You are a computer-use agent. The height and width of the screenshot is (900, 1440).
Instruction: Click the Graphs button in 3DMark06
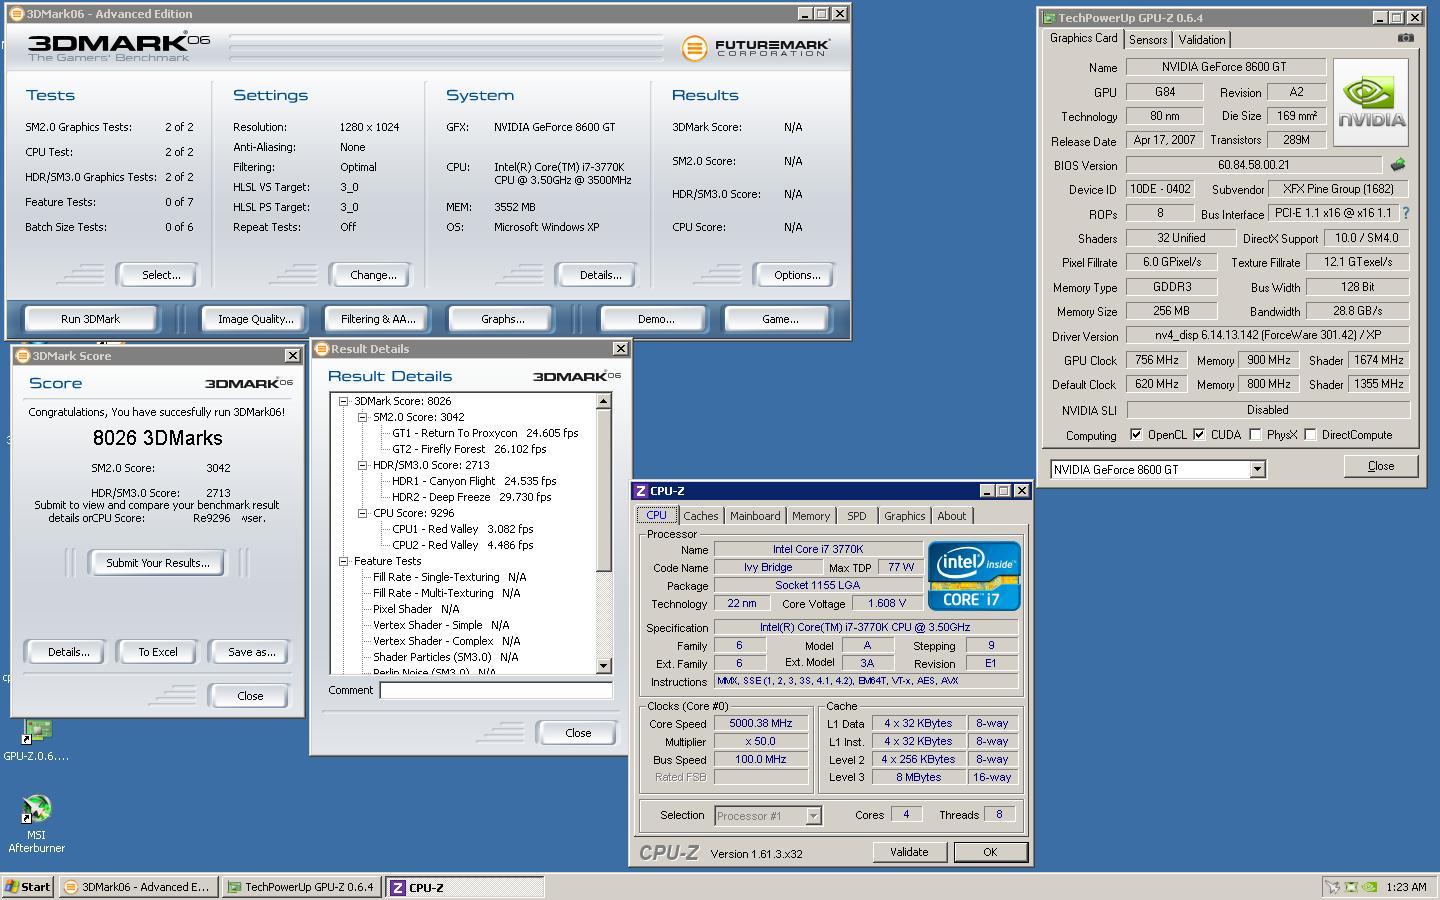tap(503, 319)
